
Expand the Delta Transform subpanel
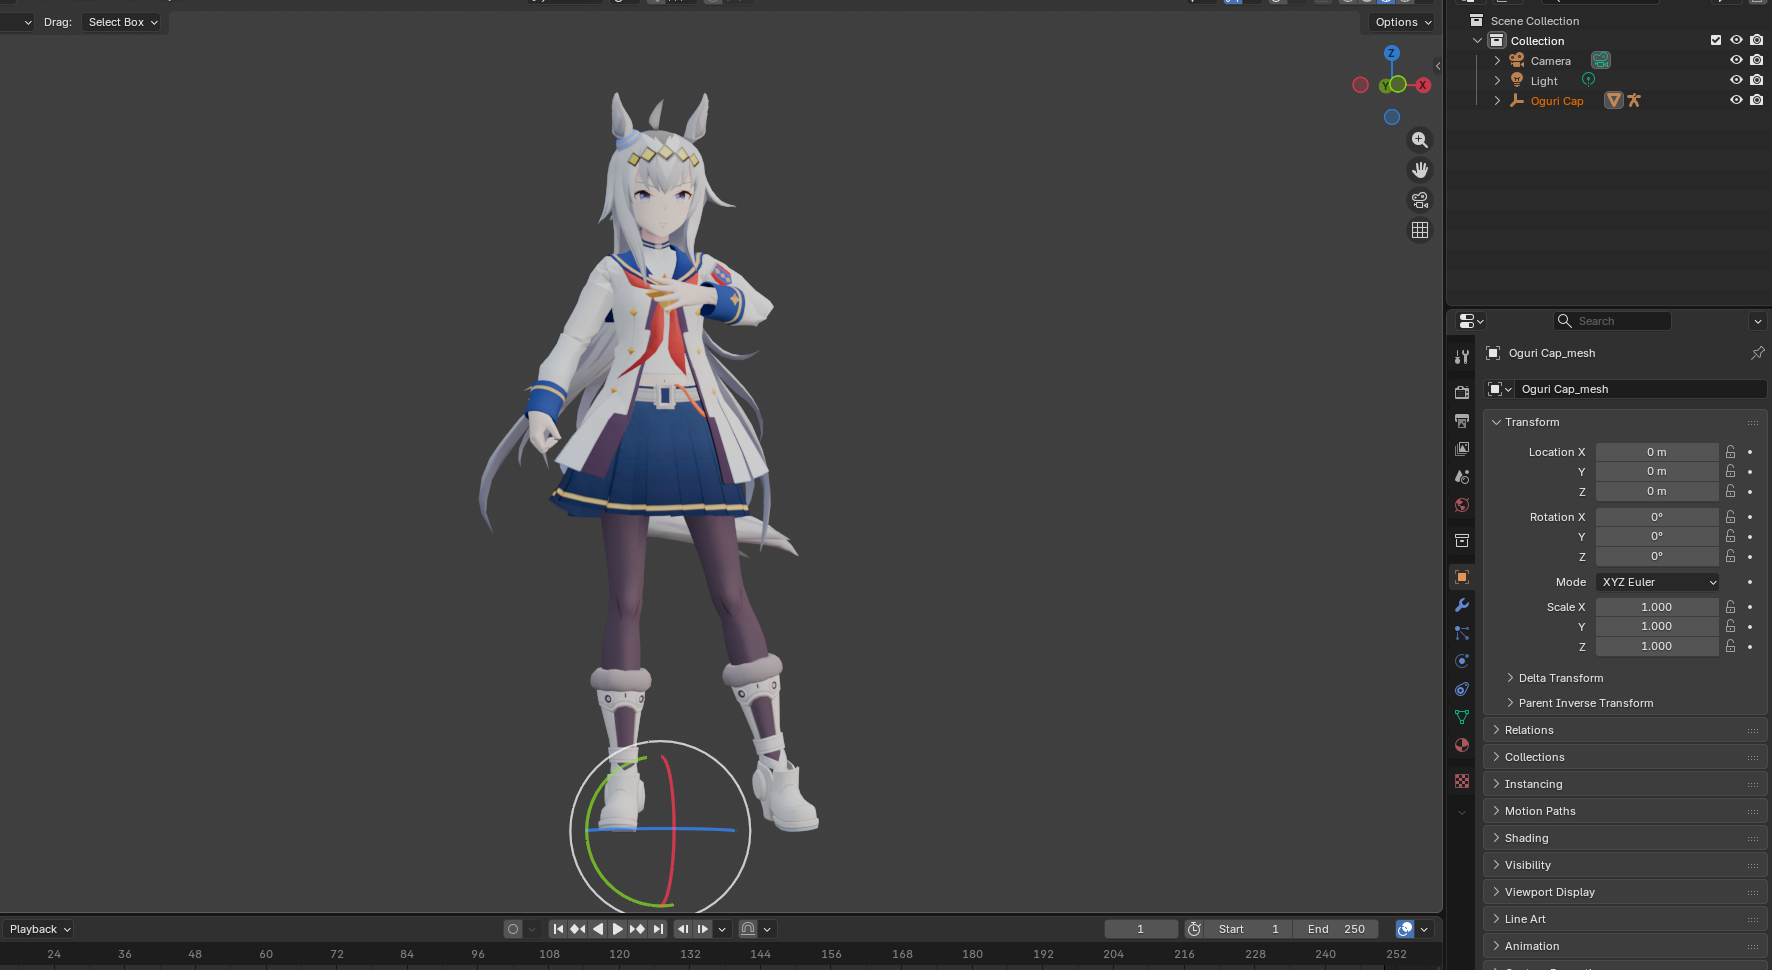pos(1510,678)
